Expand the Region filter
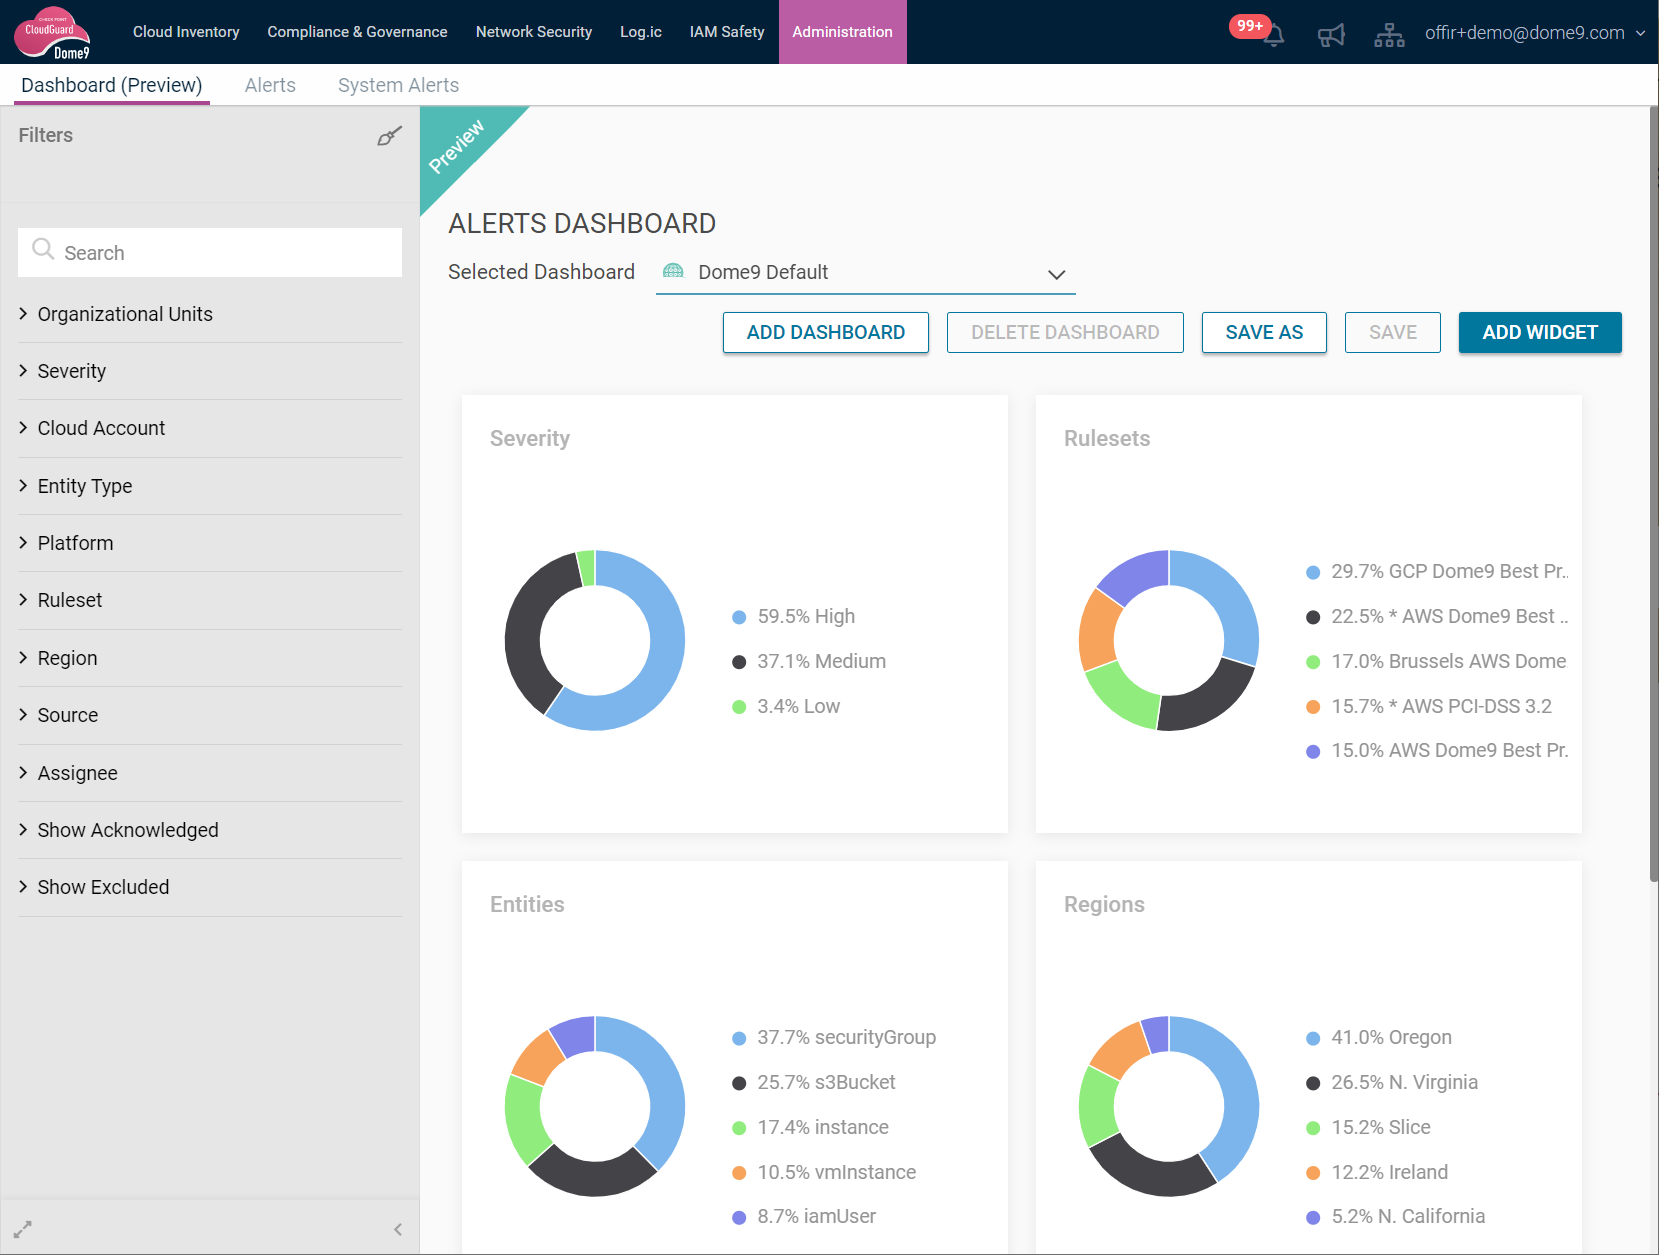This screenshot has width=1659, height=1255. pos(210,658)
